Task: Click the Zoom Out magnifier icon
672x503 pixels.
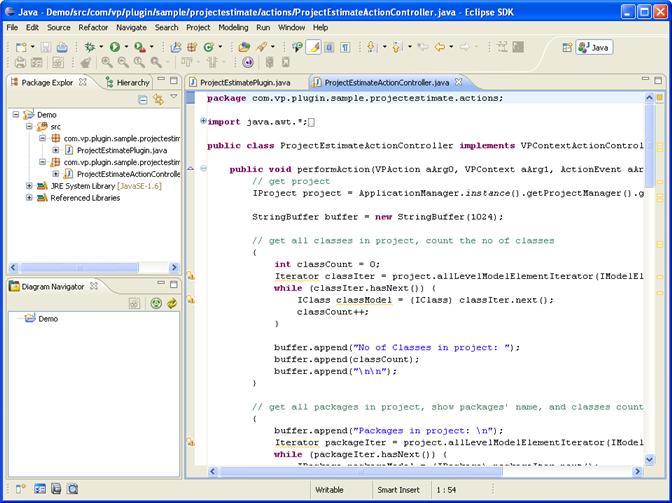Action: click(123, 63)
